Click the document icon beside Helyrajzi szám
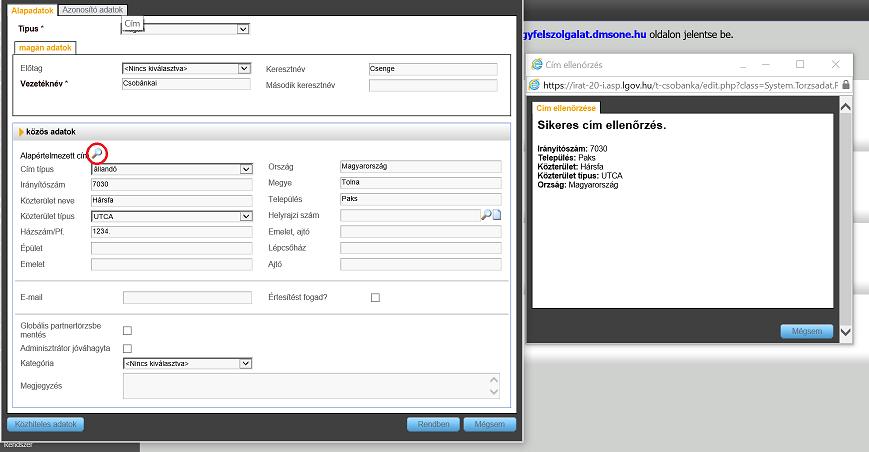 [x=497, y=215]
